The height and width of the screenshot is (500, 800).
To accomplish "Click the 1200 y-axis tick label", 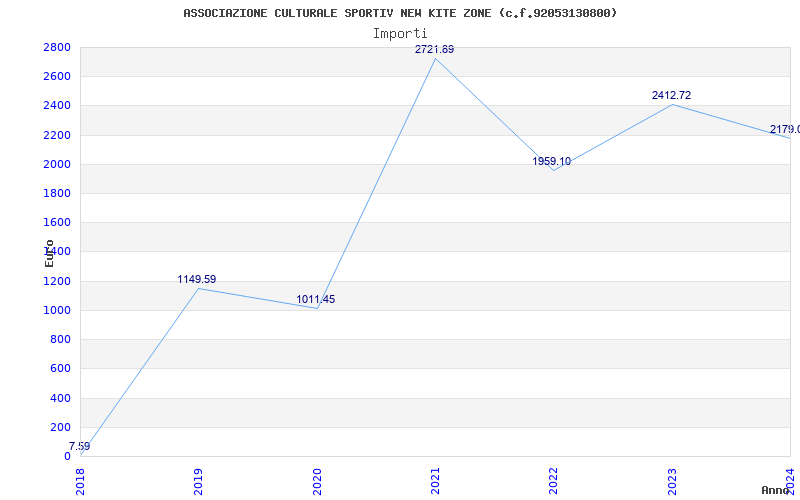I will [57, 281].
